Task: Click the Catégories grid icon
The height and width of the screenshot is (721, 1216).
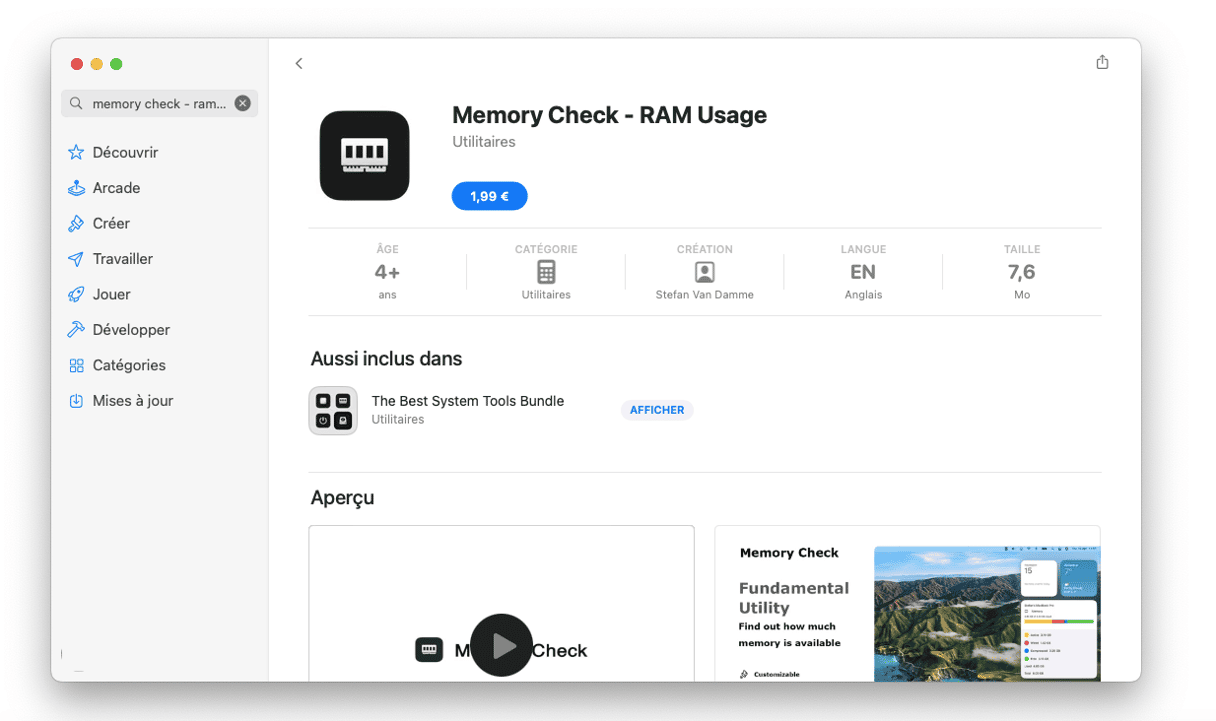Action: [x=76, y=365]
